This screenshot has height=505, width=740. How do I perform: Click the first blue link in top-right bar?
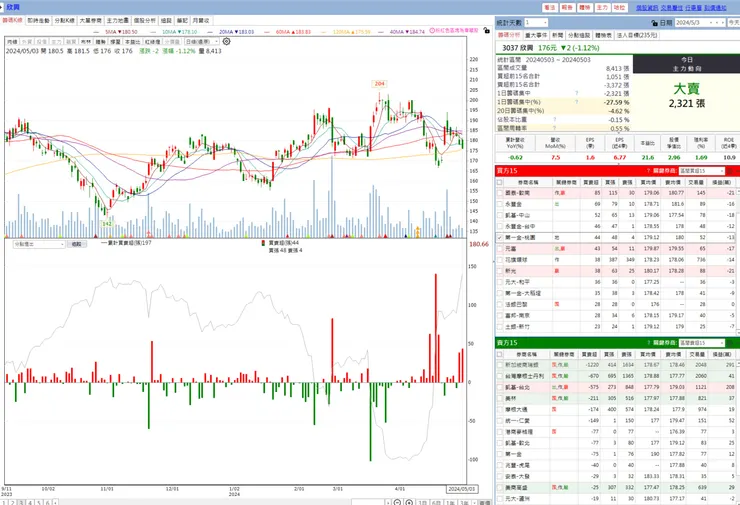pyautogui.click(x=647, y=8)
